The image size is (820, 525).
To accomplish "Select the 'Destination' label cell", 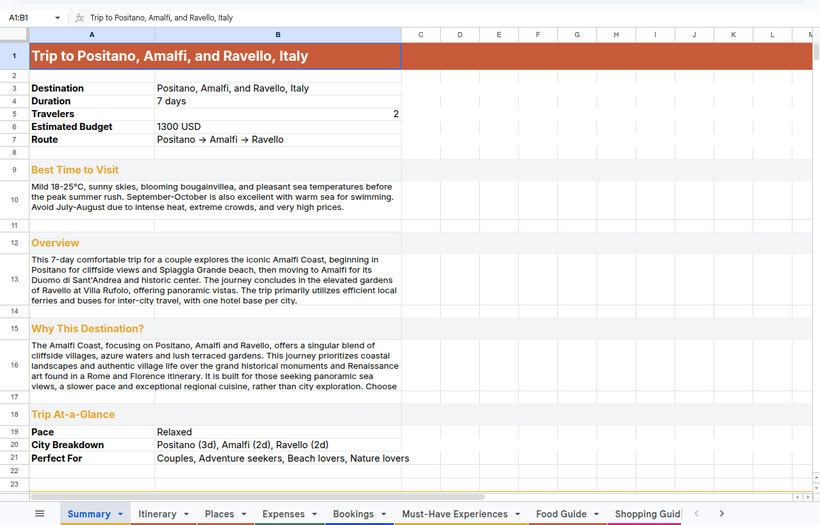I will click(92, 88).
